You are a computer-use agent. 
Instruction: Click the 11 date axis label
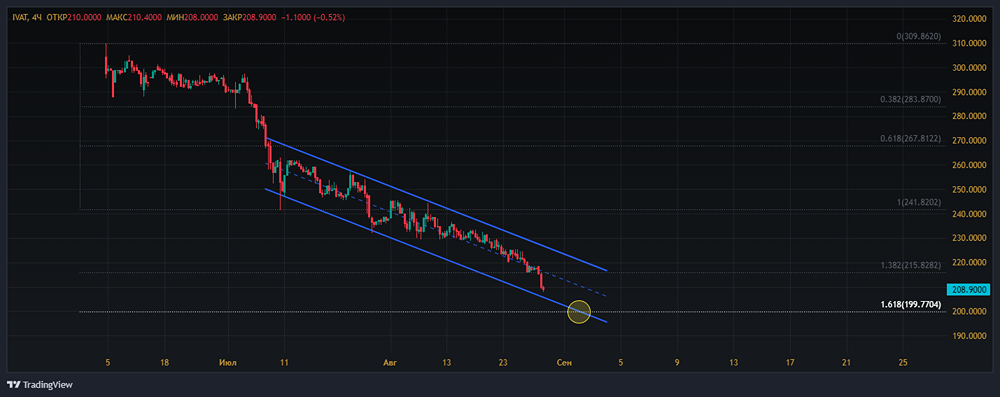(284, 363)
